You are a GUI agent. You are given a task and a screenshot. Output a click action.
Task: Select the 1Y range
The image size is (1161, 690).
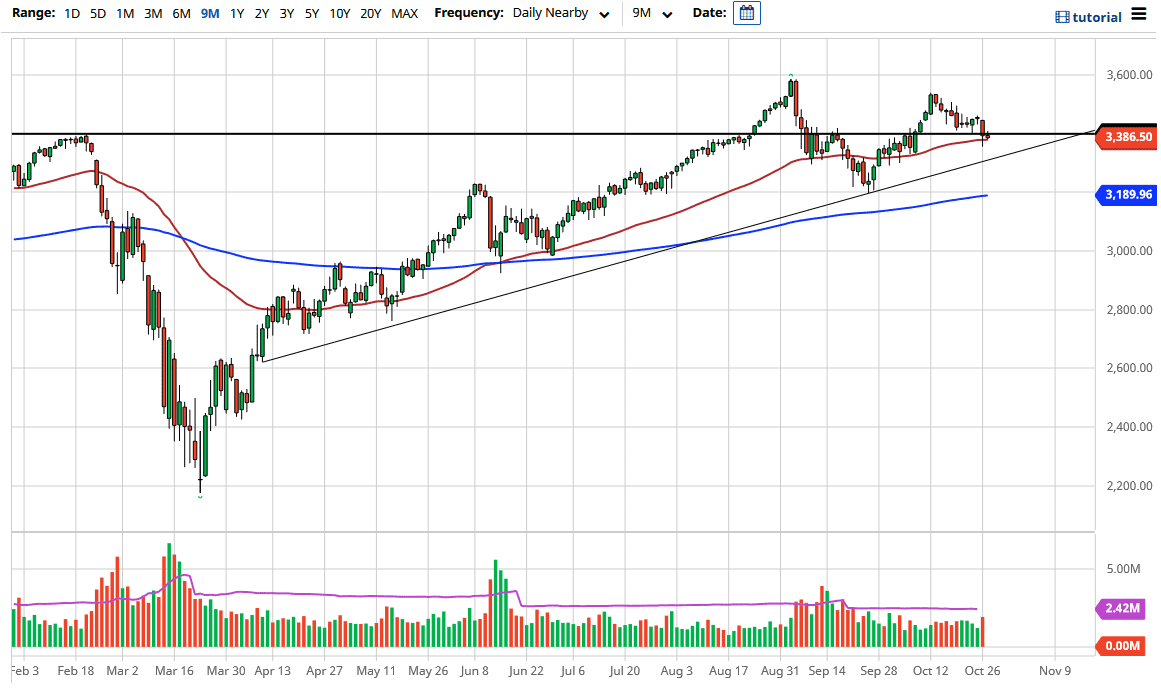point(235,14)
